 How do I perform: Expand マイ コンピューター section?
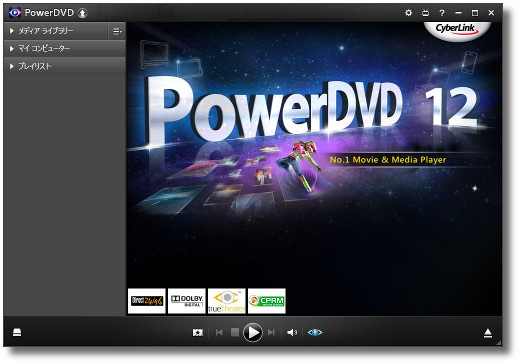[12, 49]
